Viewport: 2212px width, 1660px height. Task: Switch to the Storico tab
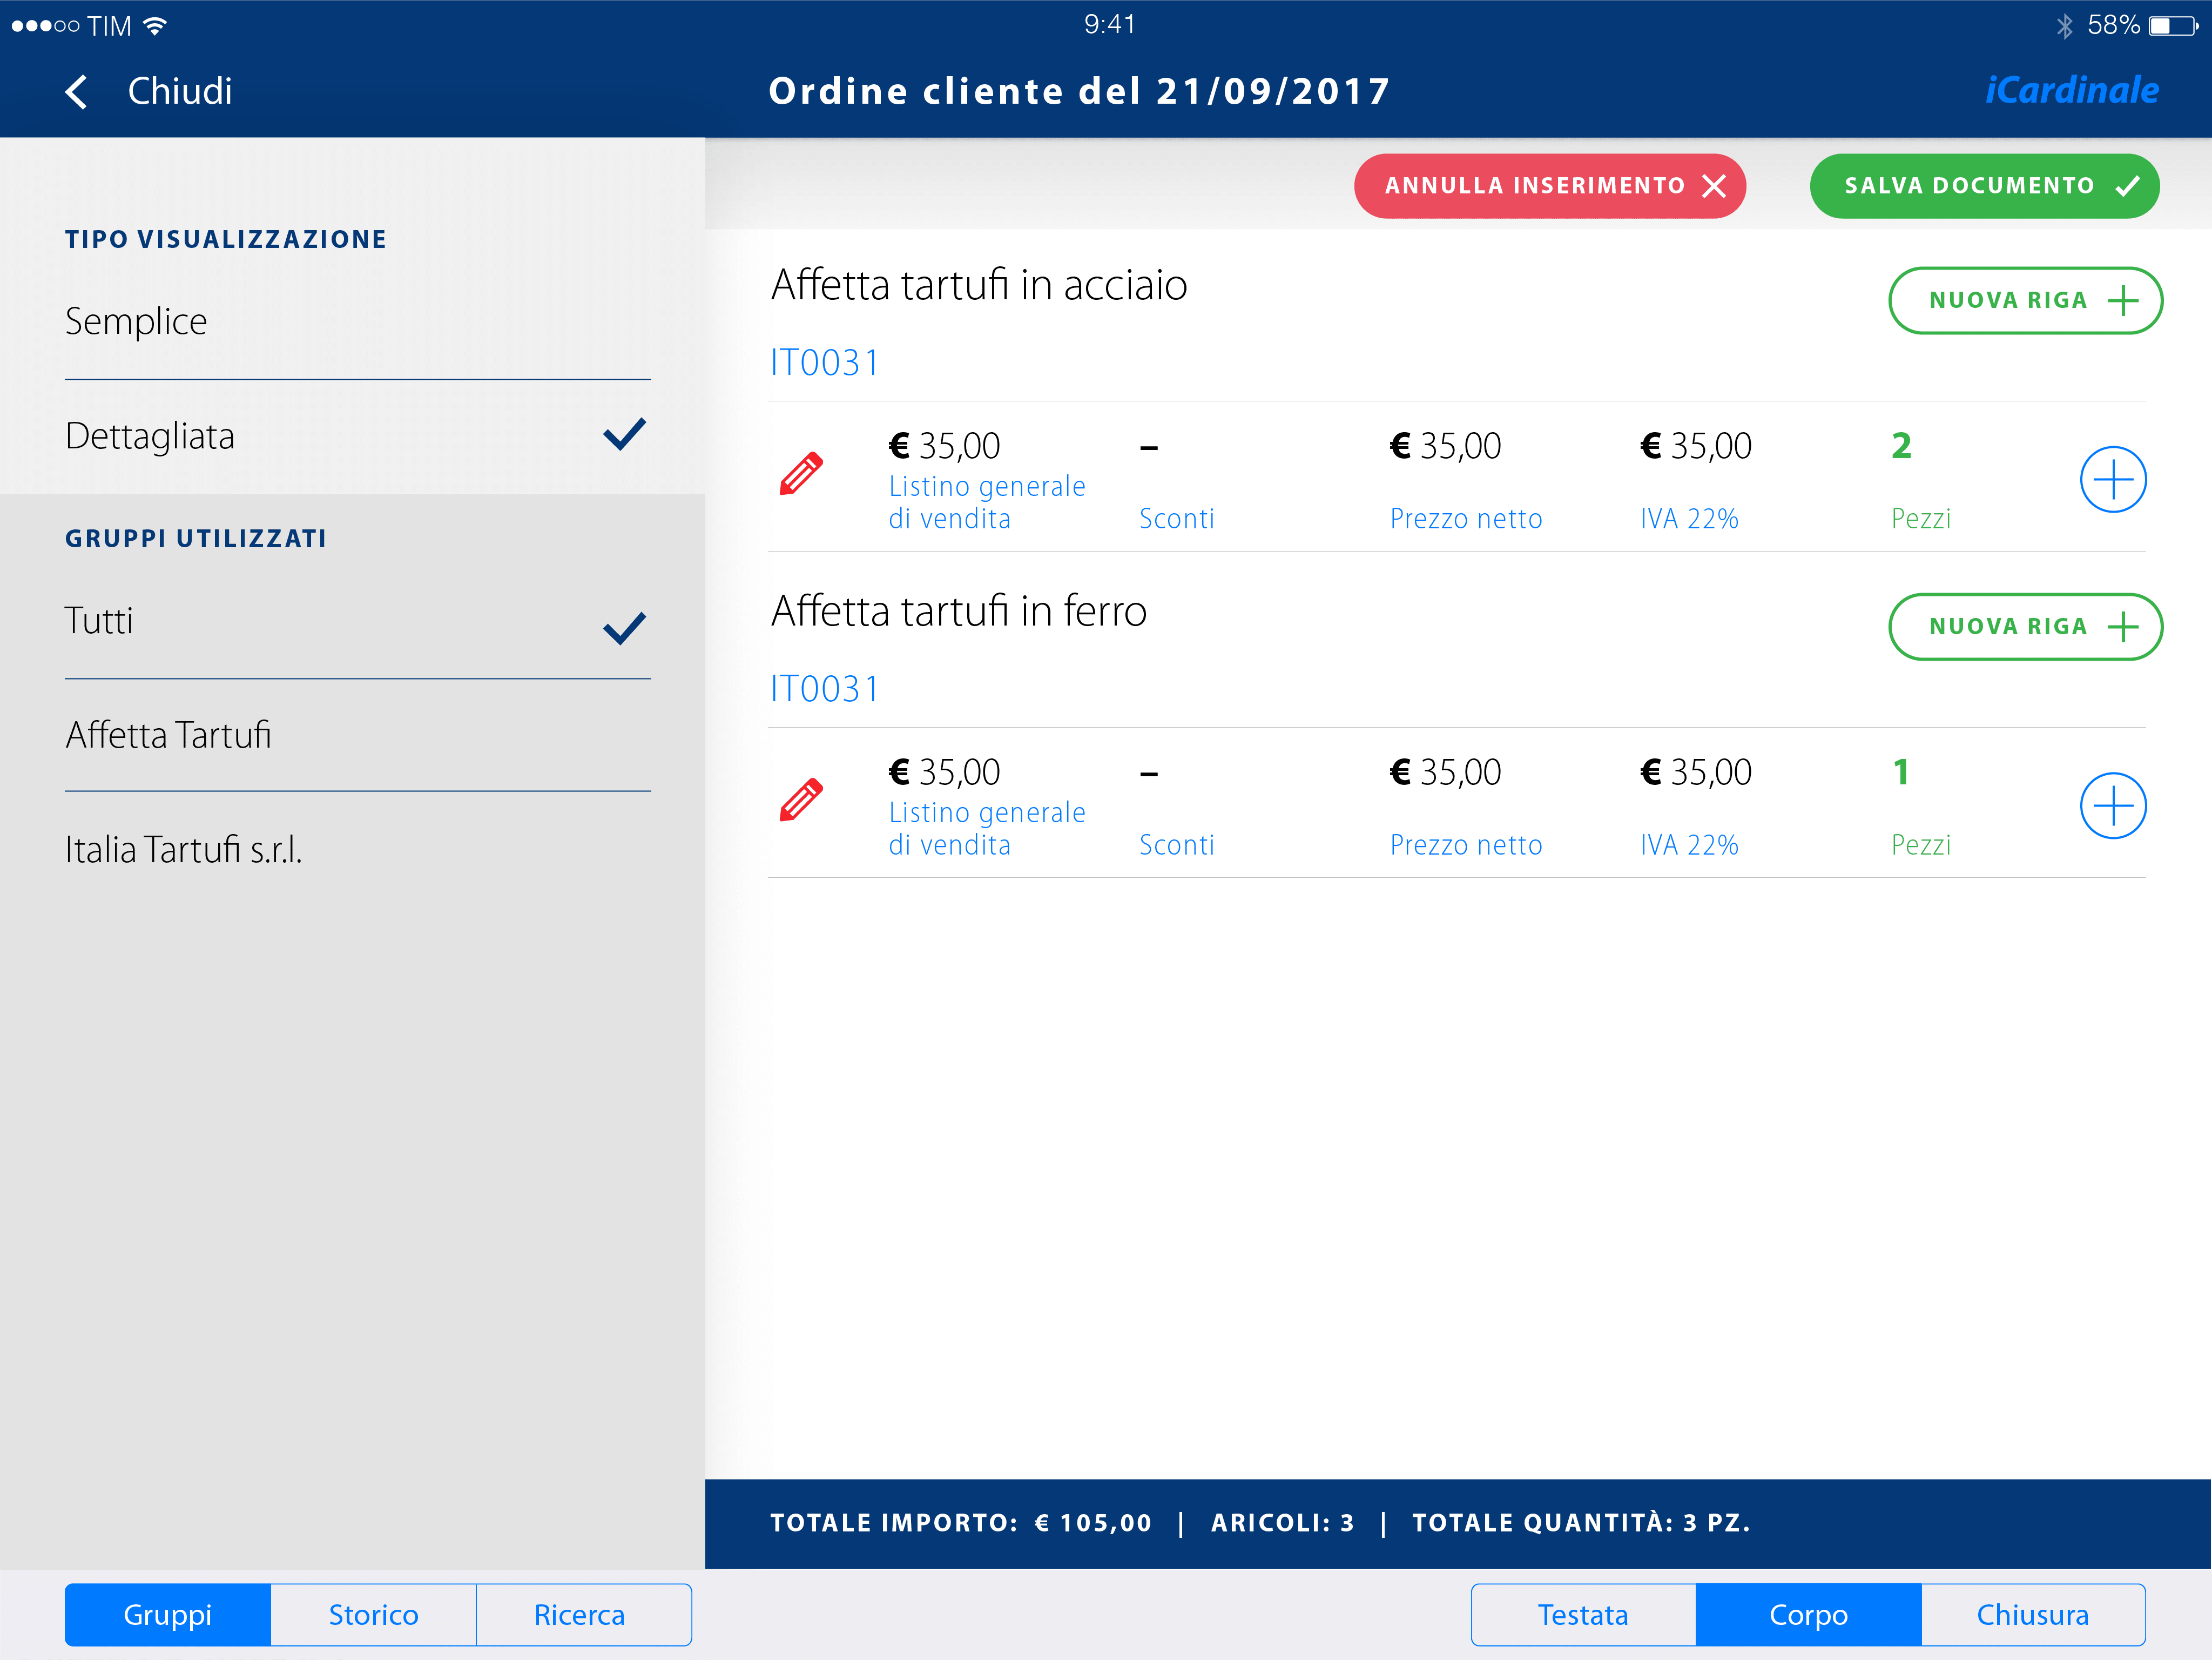click(x=374, y=1615)
